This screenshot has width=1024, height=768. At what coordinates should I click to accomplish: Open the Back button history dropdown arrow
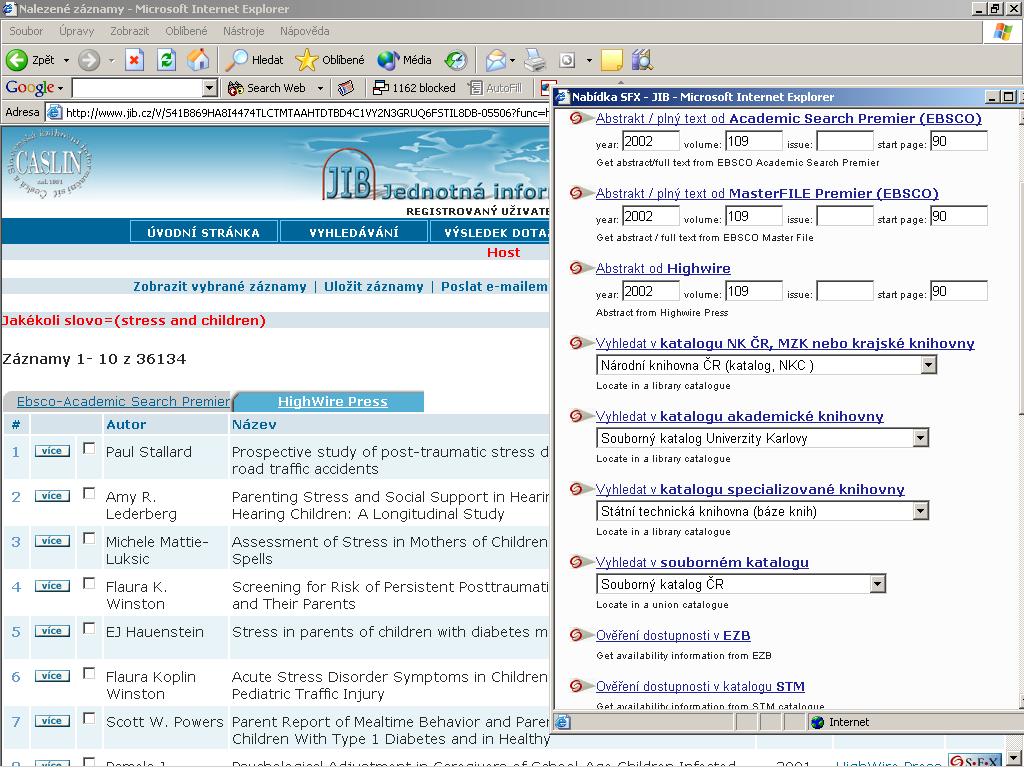[x=66, y=61]
